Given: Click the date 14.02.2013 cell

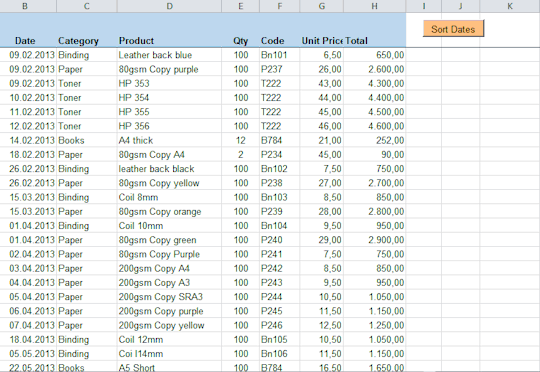Looking at the screenshot, I should pyautogui.click(x=28, y=141).
